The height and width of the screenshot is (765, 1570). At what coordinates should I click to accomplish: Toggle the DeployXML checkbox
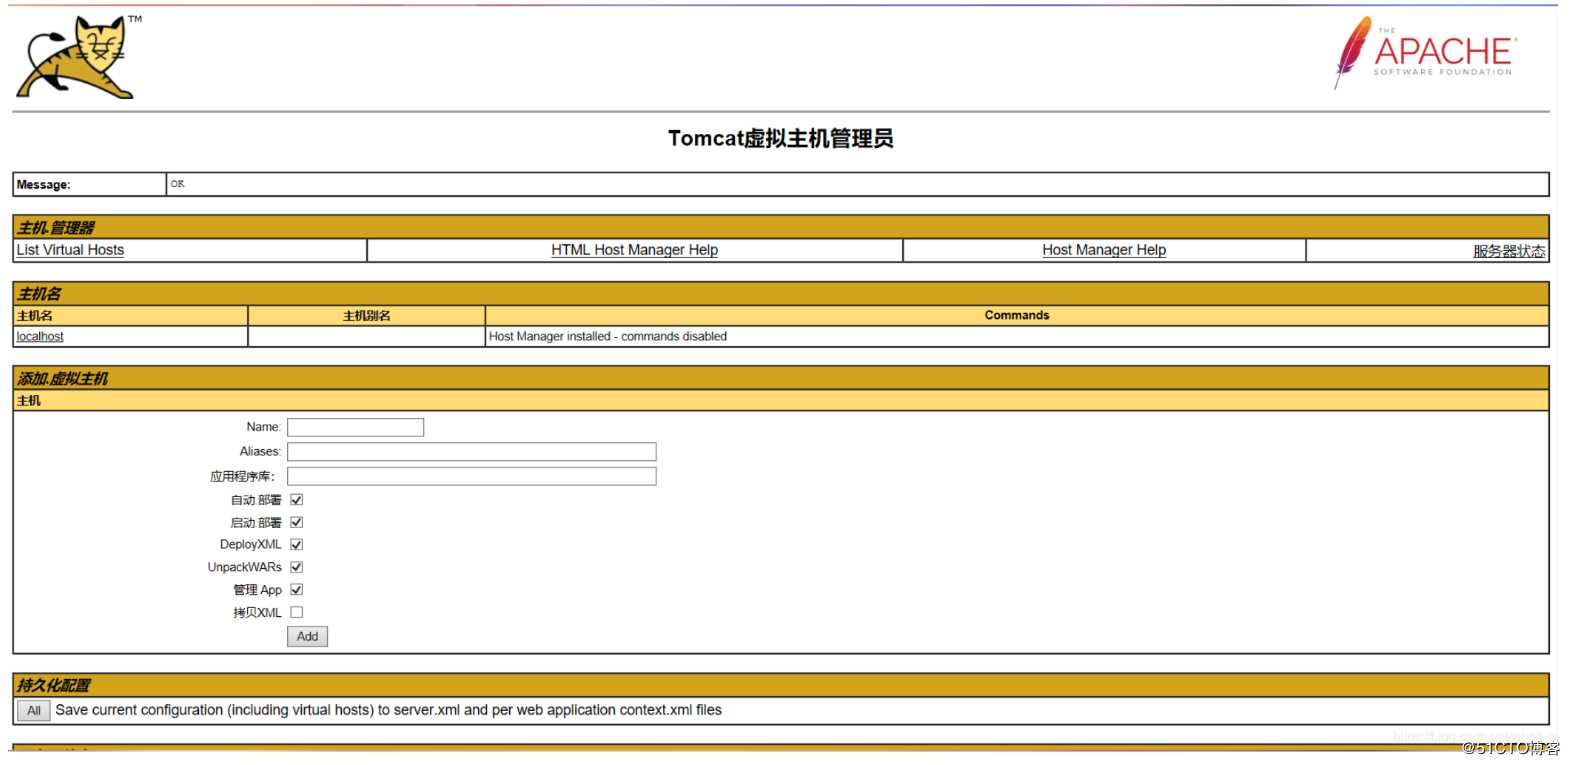click(296, 545)
